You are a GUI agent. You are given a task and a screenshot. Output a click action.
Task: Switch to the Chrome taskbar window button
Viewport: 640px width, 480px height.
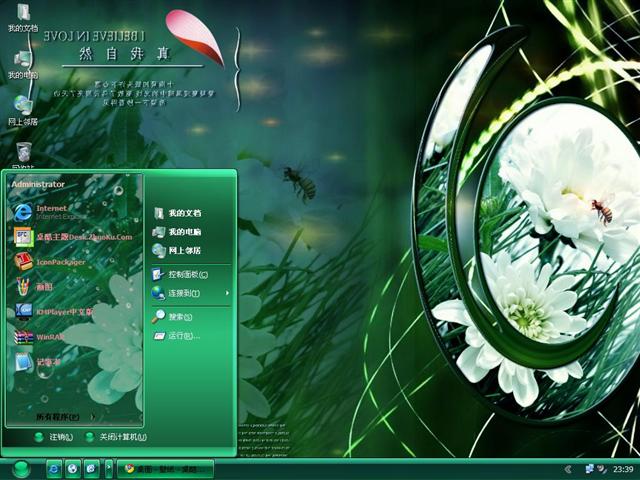165,469
